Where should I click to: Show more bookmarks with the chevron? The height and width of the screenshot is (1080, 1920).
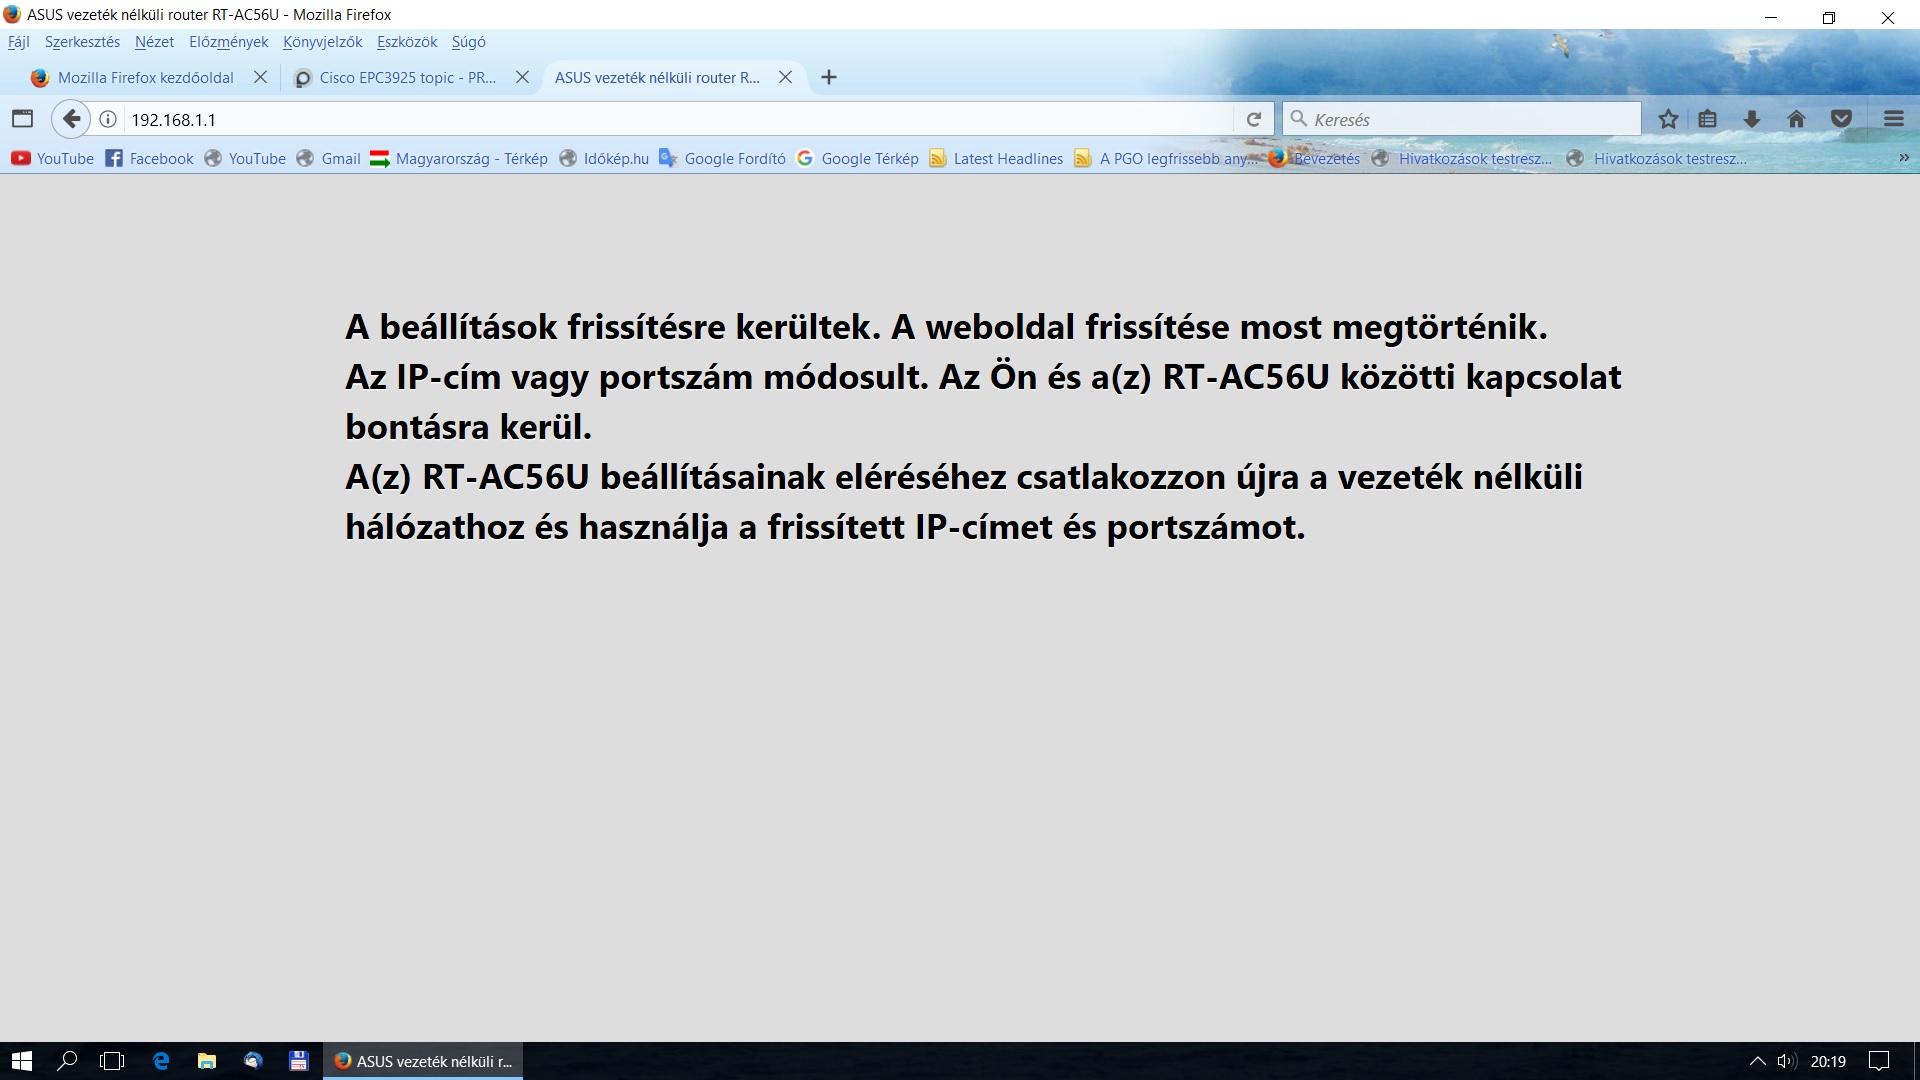coord(1904,158)
